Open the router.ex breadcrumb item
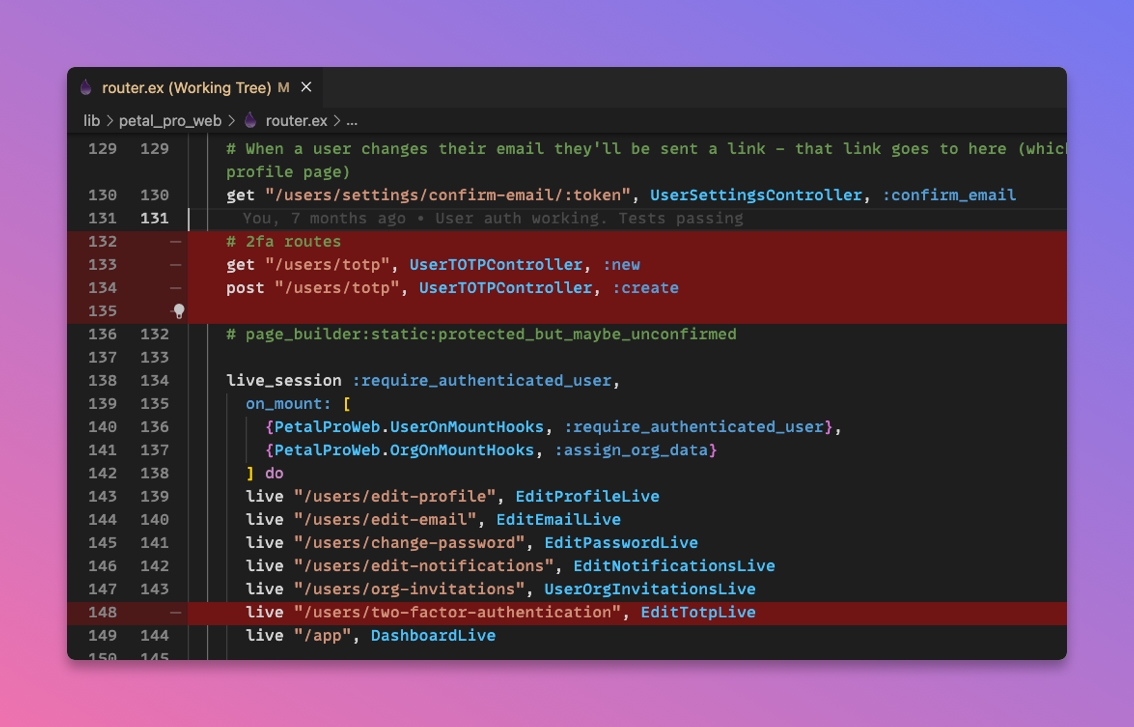 click(296, 120)
